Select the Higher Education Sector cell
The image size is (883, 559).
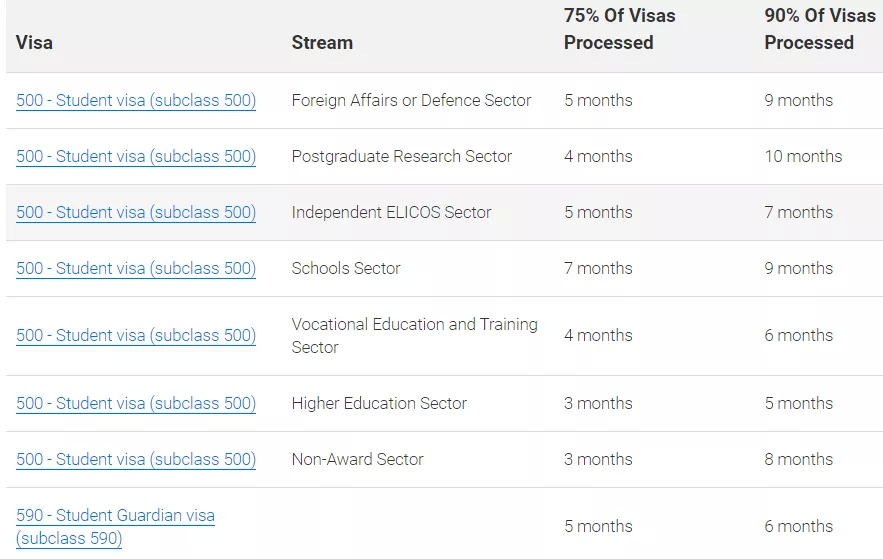pos(379,403)
